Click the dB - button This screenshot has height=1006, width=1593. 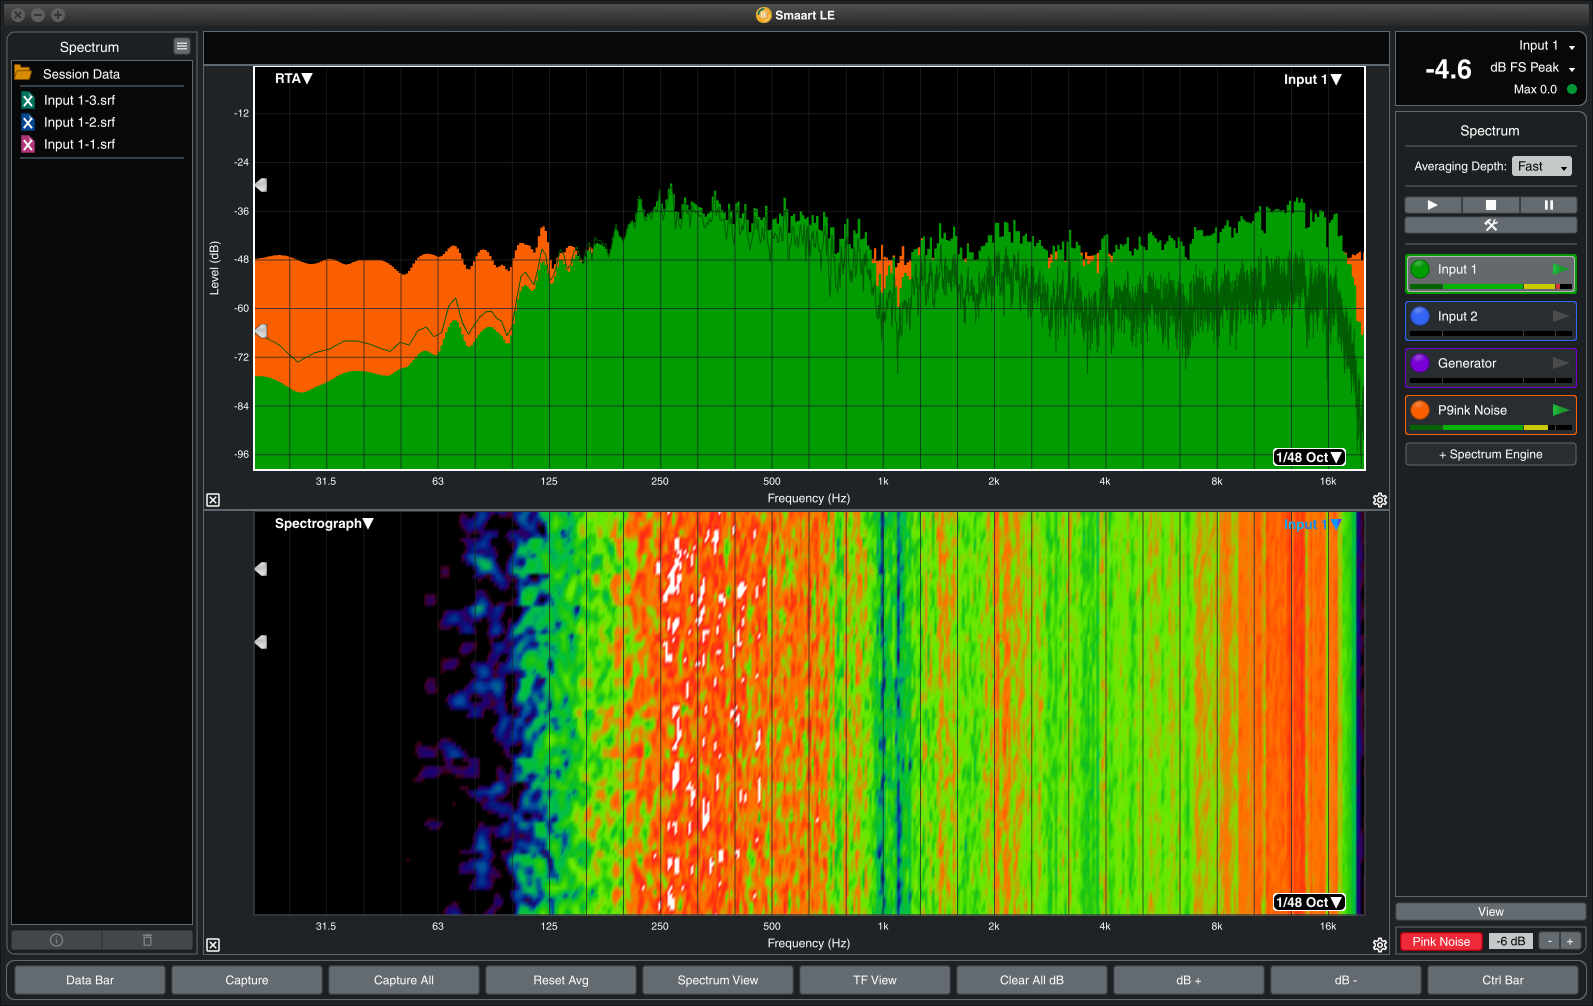(1346, 980)
